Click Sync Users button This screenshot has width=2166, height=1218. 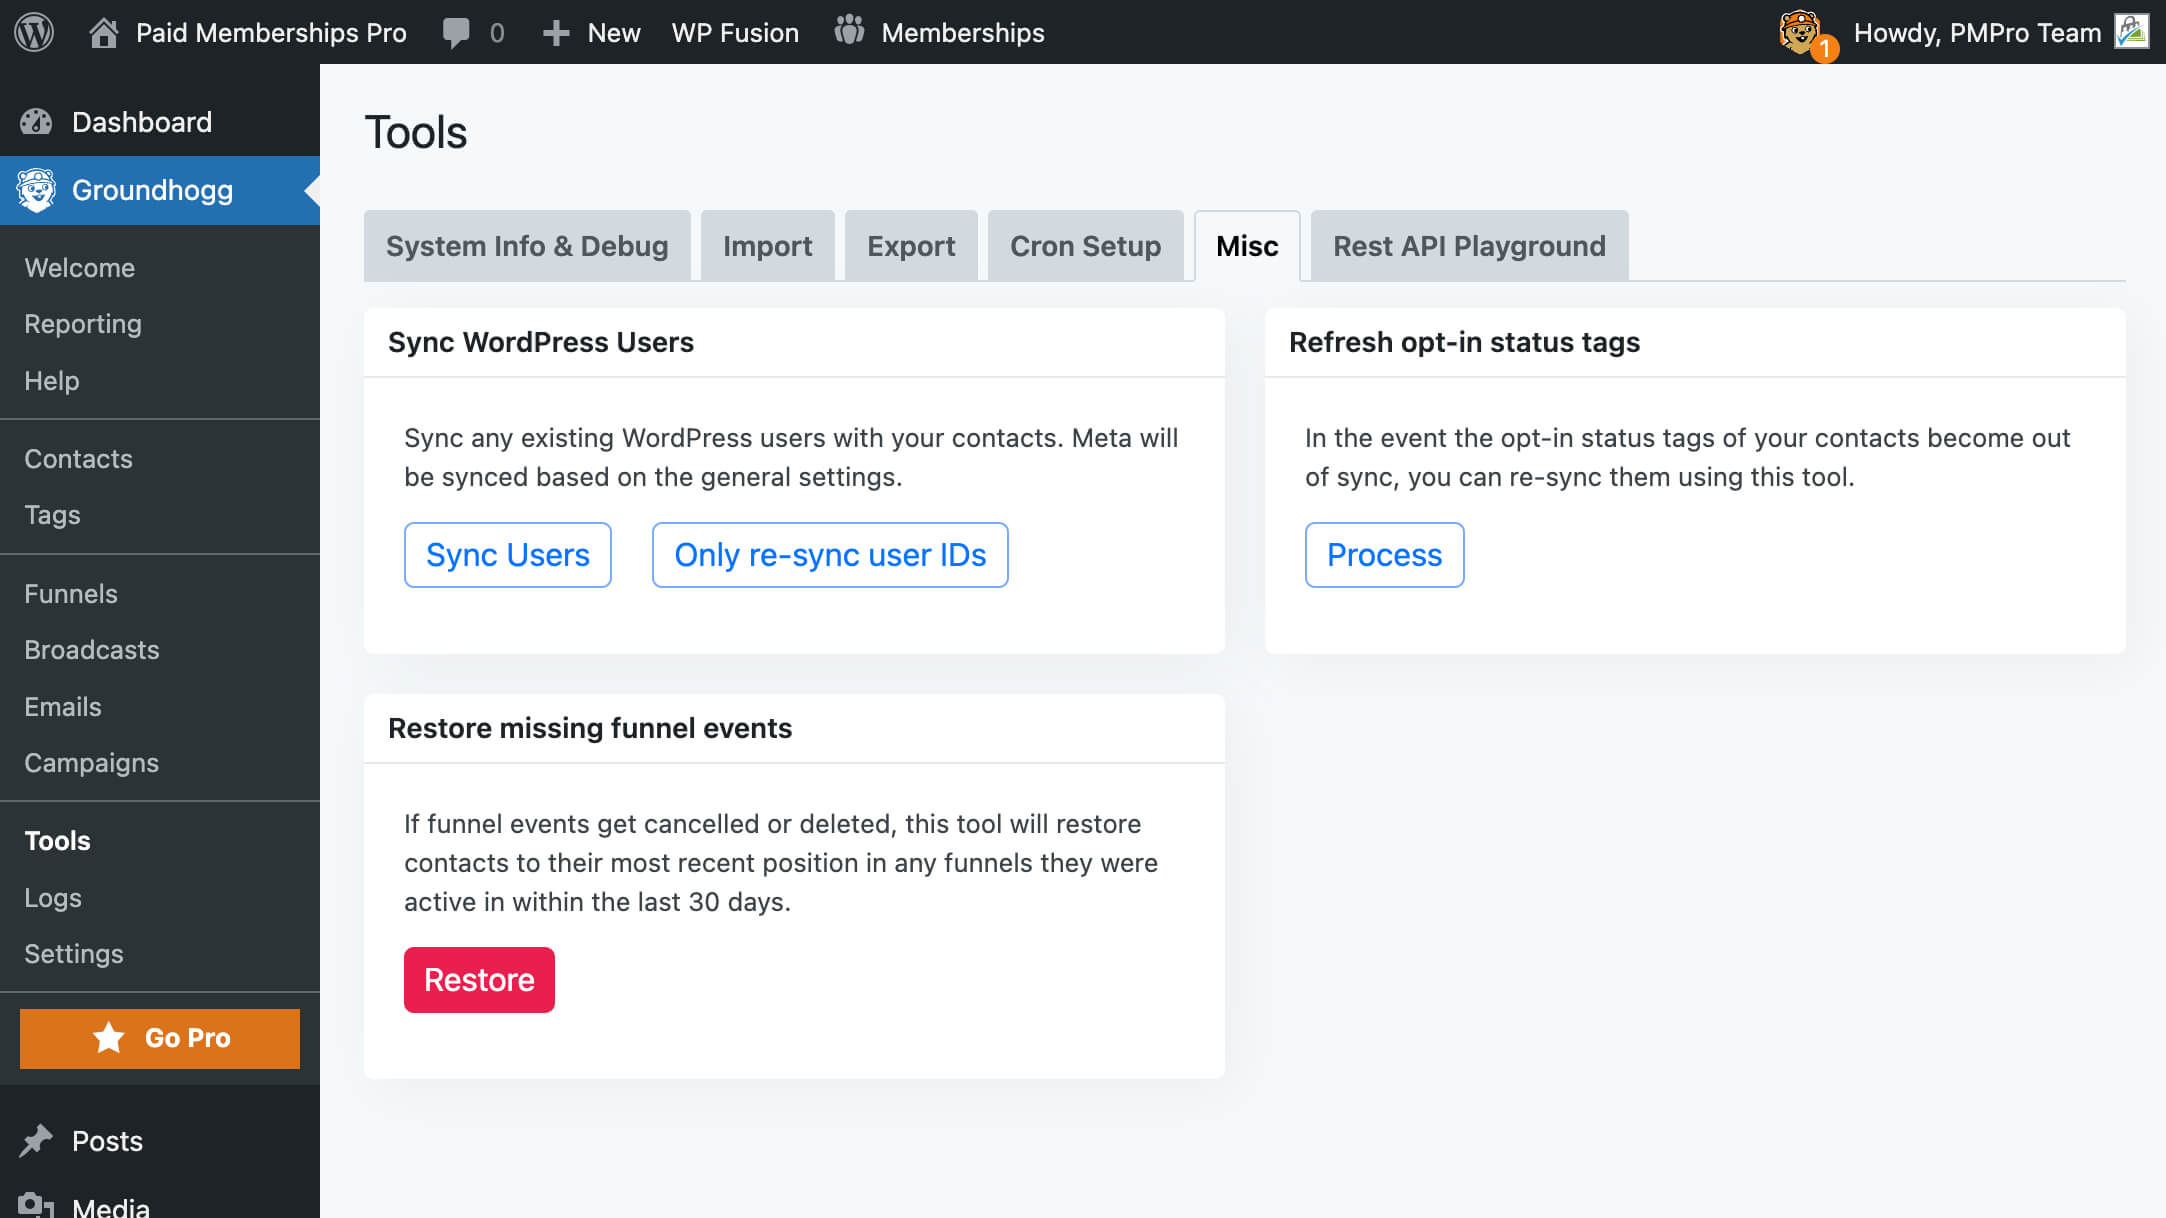(507, 555)
